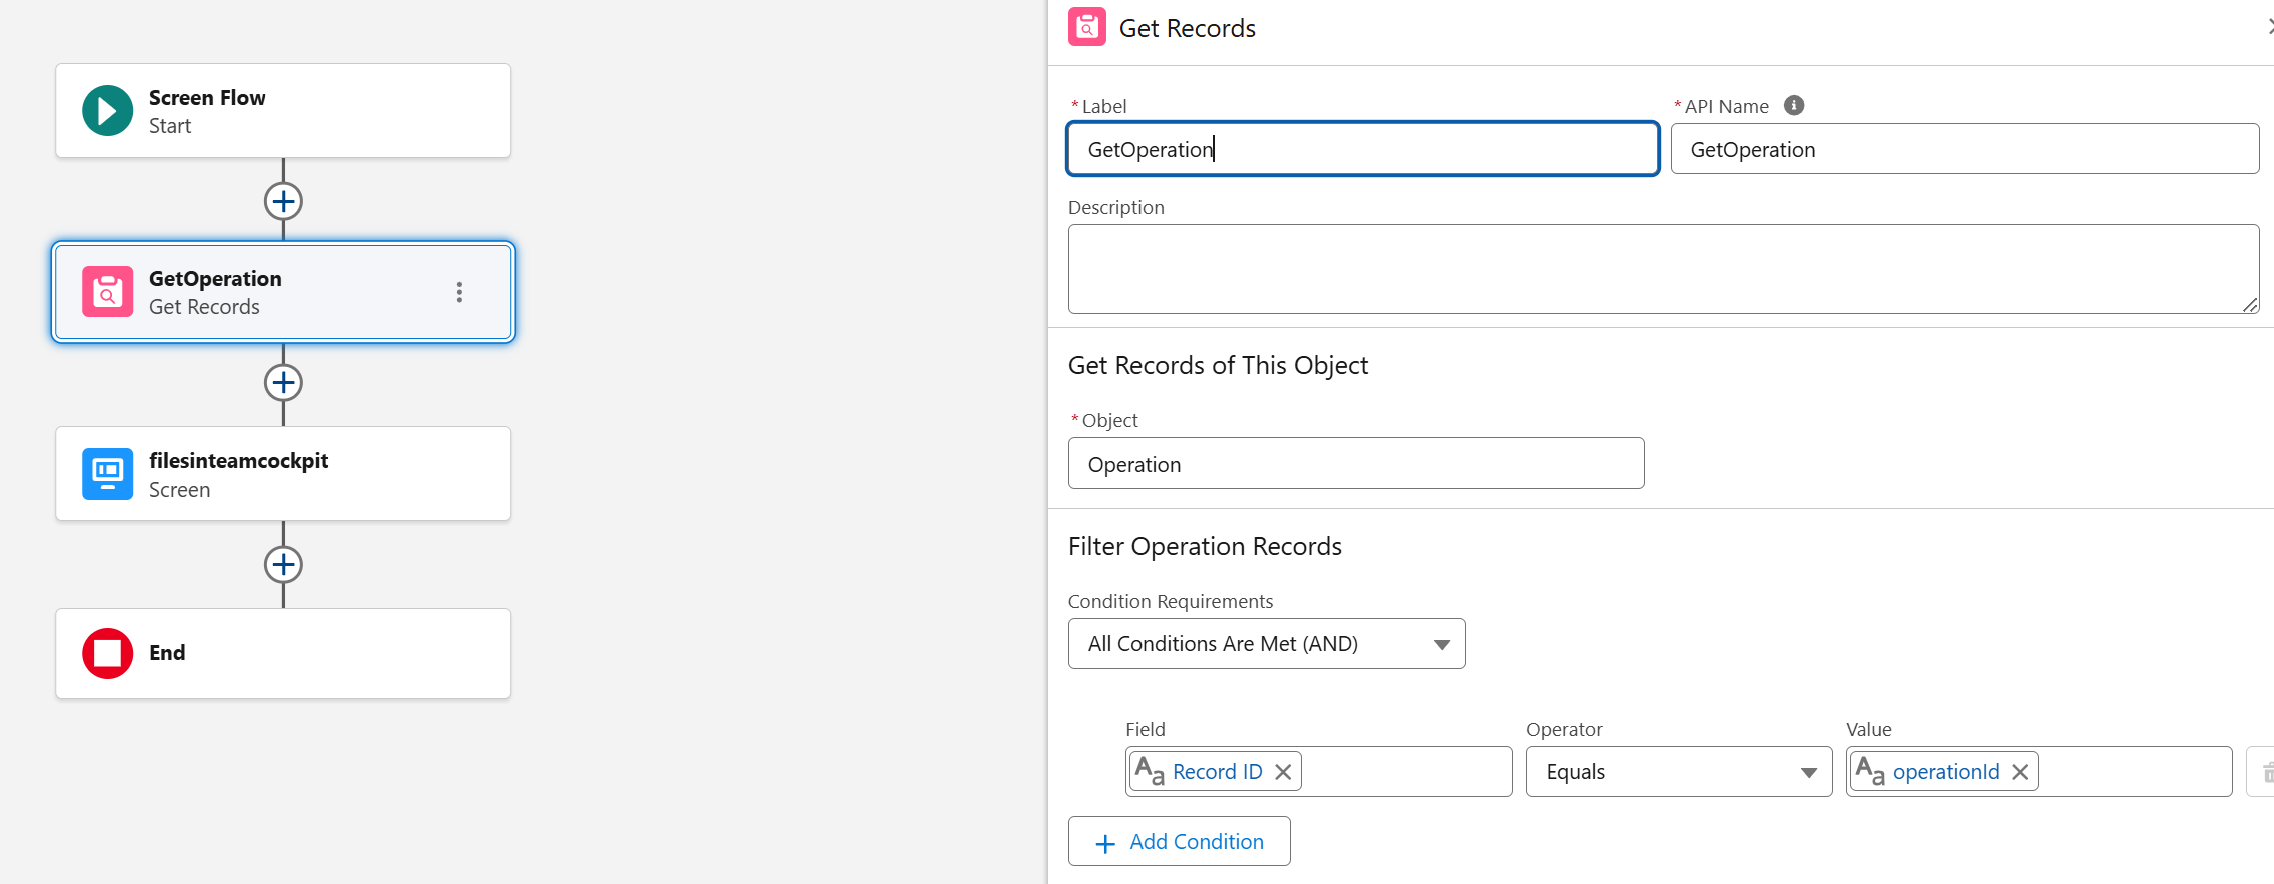Open the Condition Requirements dropdown
Viewport: 2274px width, 884px height.
(x=1266, y=644)
